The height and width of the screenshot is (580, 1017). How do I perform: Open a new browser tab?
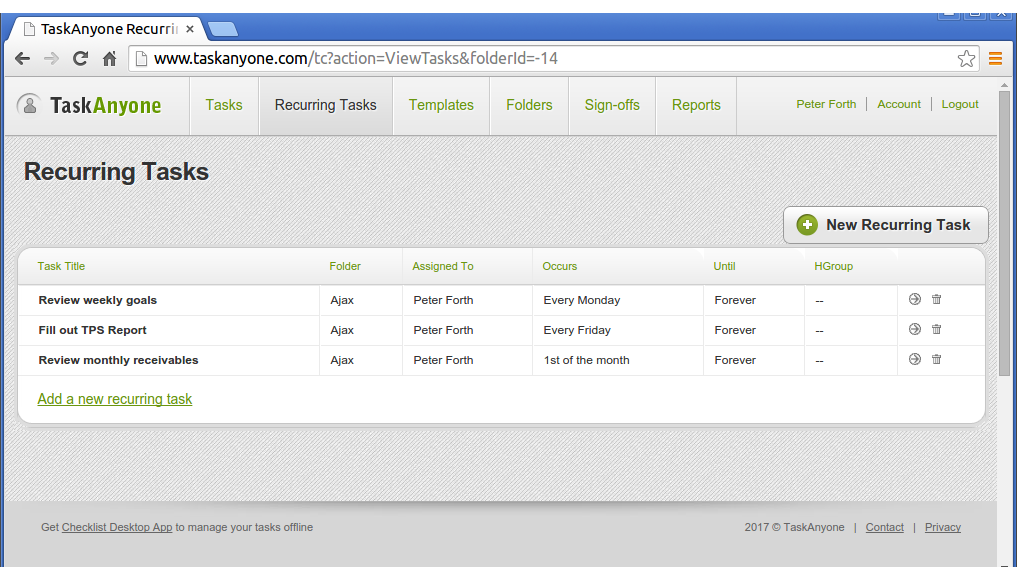[222, 29]
